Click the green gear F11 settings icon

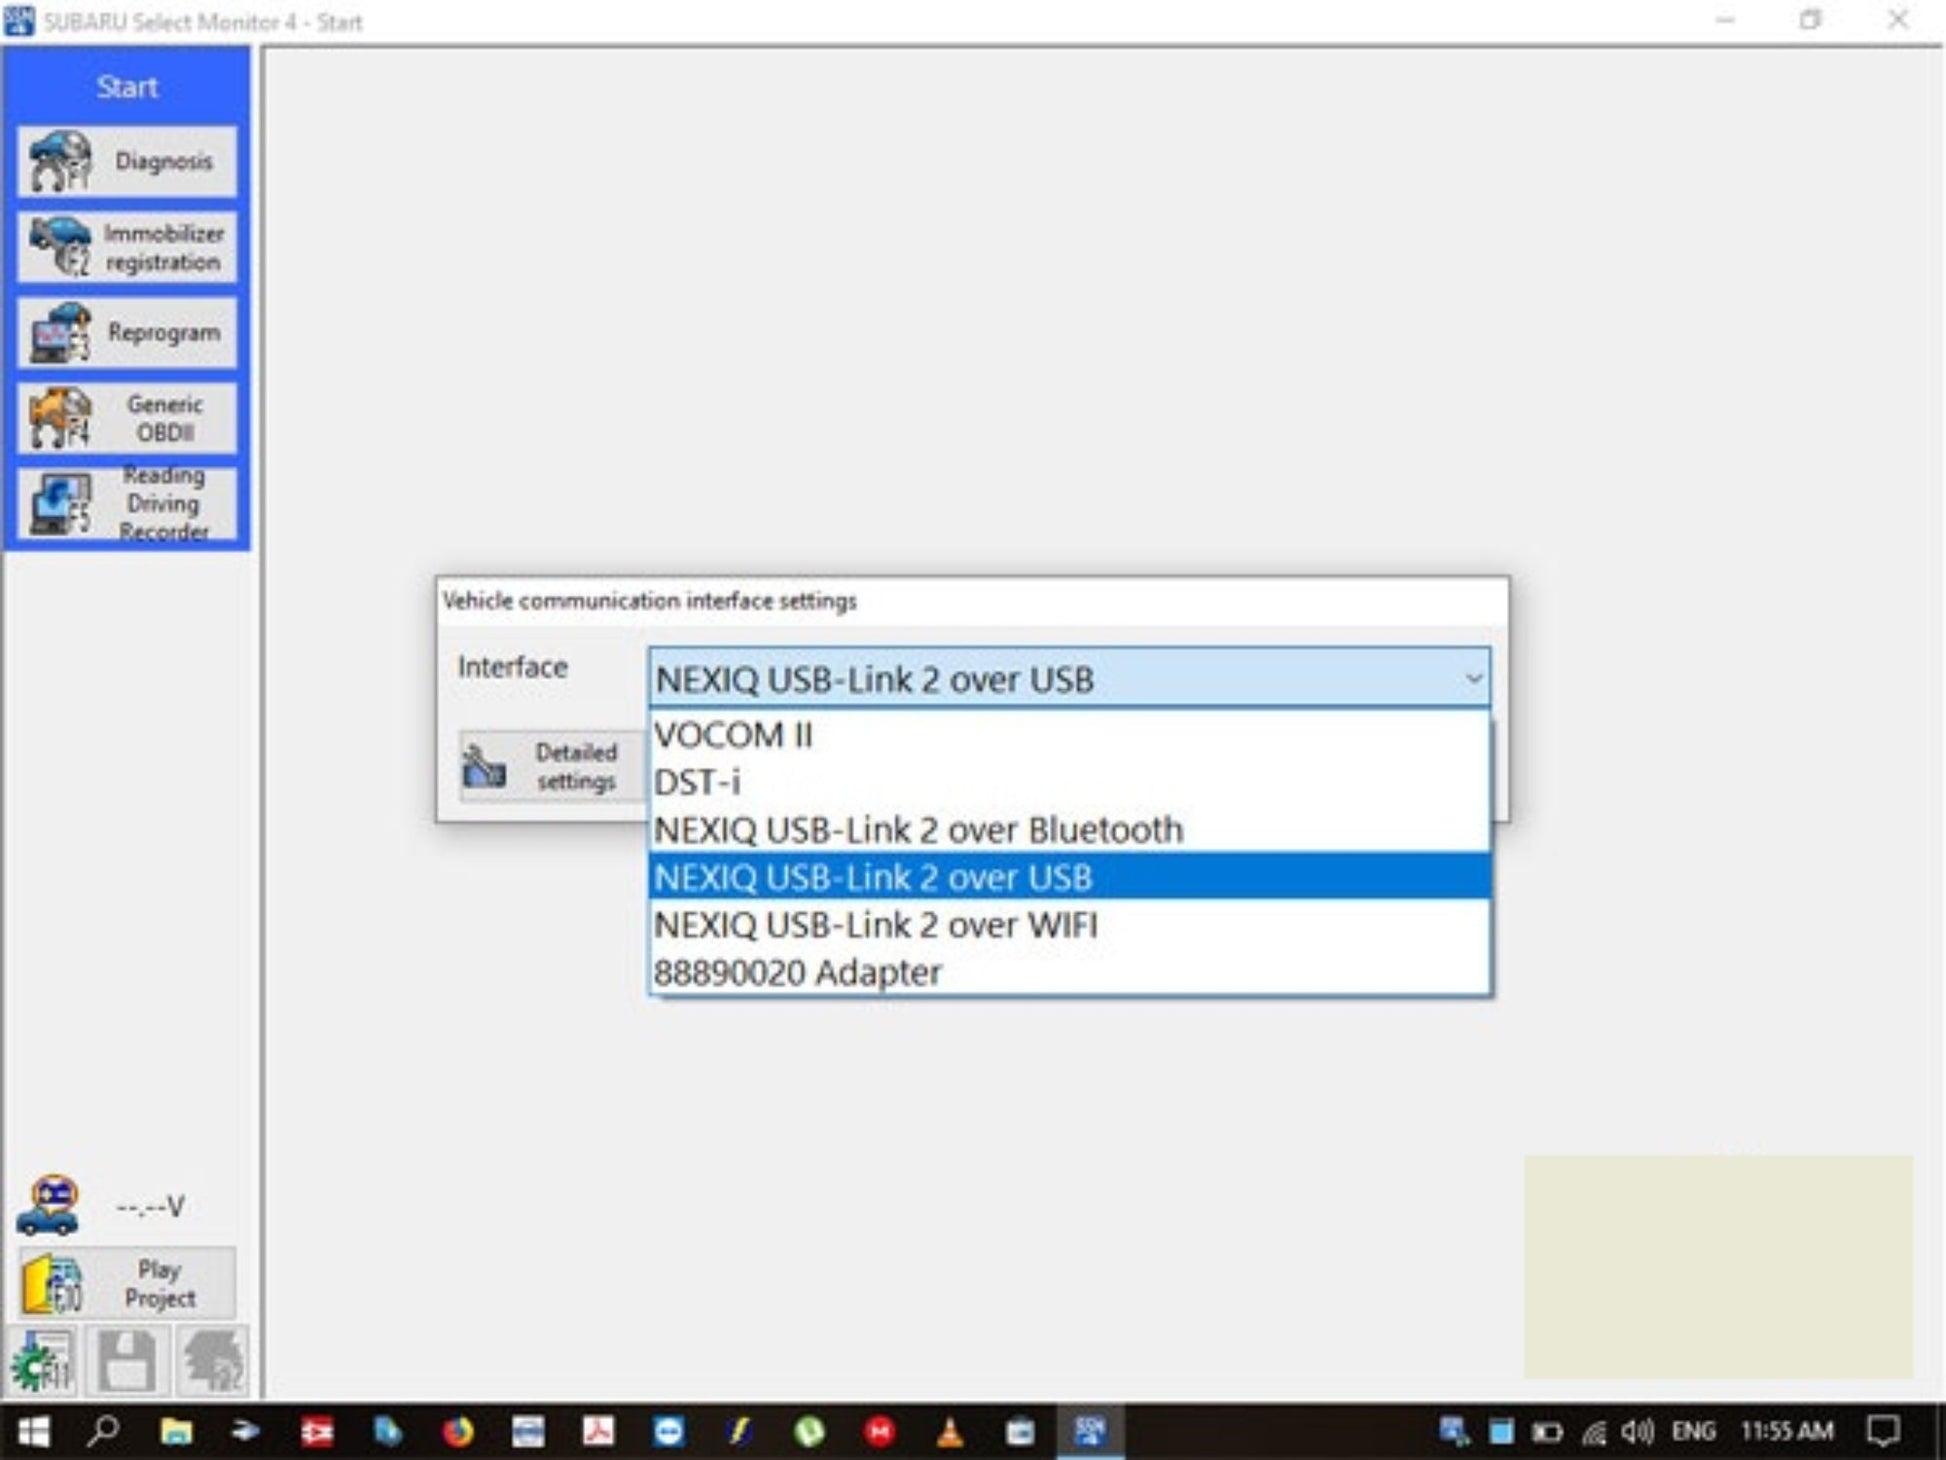[41, 1361]
